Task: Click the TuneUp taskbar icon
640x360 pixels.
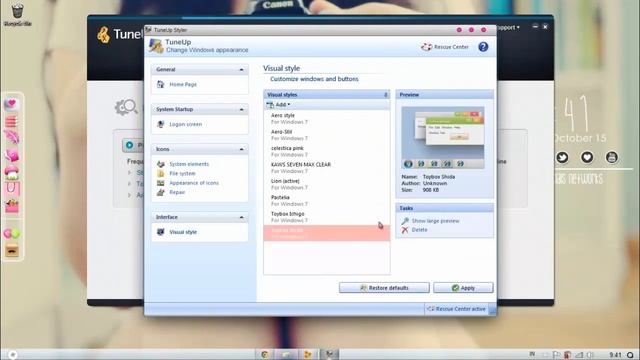Action: [x=307, y=354]
